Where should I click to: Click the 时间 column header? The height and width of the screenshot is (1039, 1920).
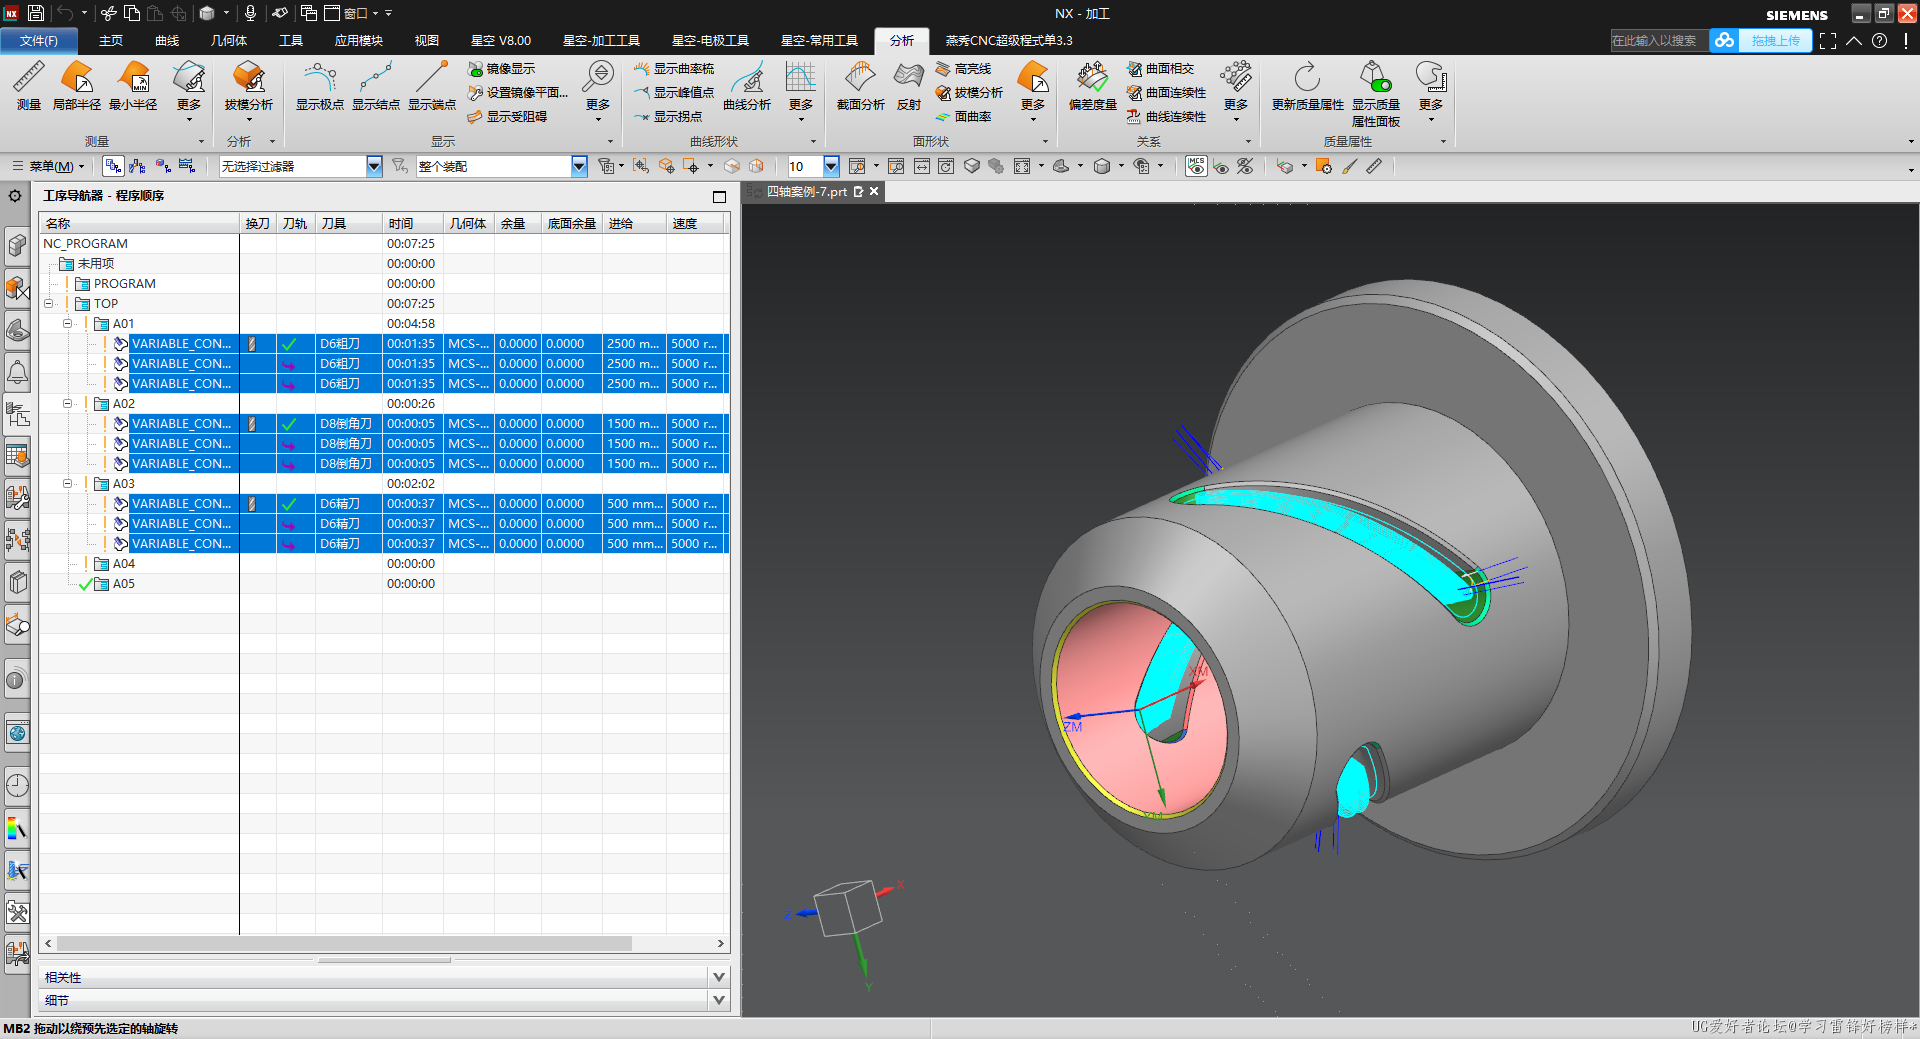coord(412,224)
